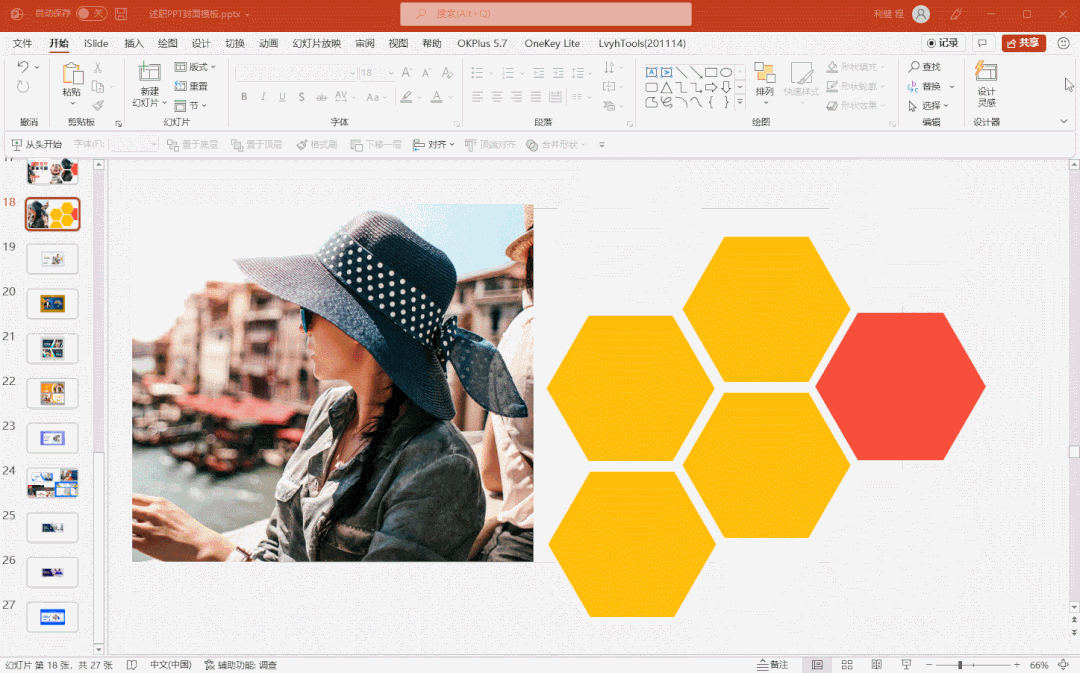This screenshot has height=673, width=1080.
Task: Start slideshow from status bar icon
Action: tap(906, 665)
